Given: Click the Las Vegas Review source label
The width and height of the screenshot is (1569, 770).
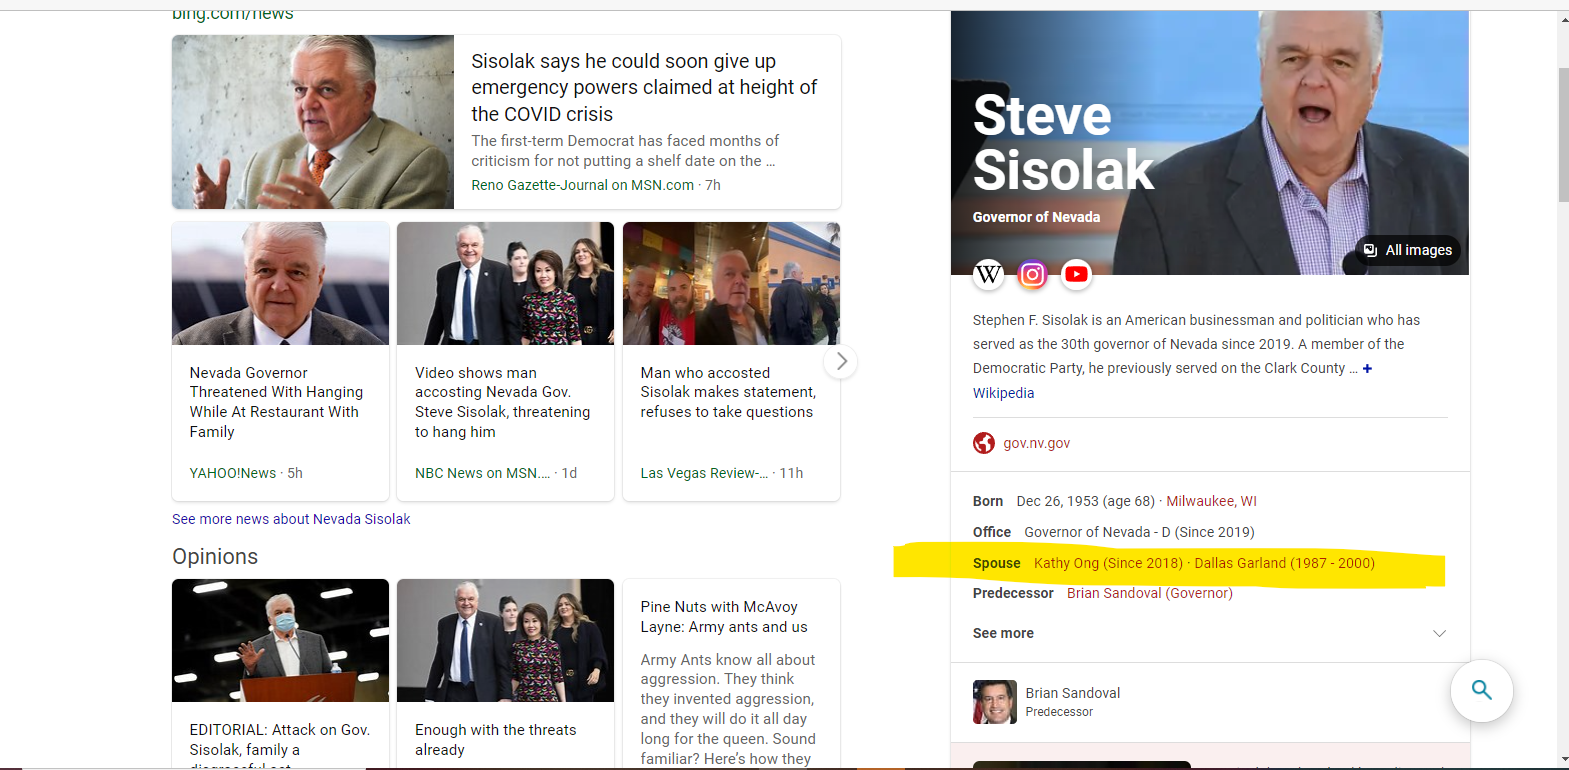Looking at the screenshot, I should 704,473.
